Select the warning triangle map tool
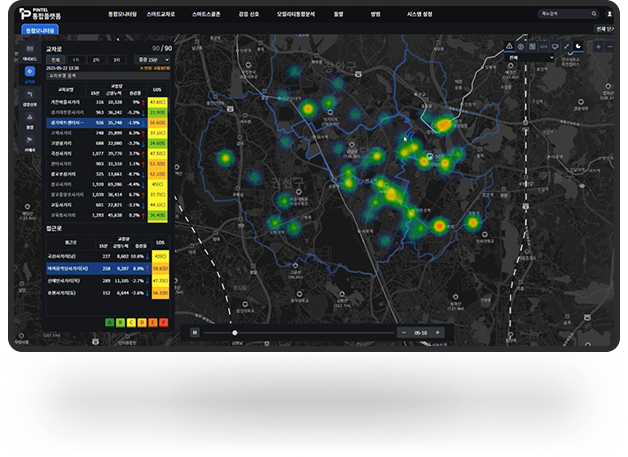 (508, 46)
